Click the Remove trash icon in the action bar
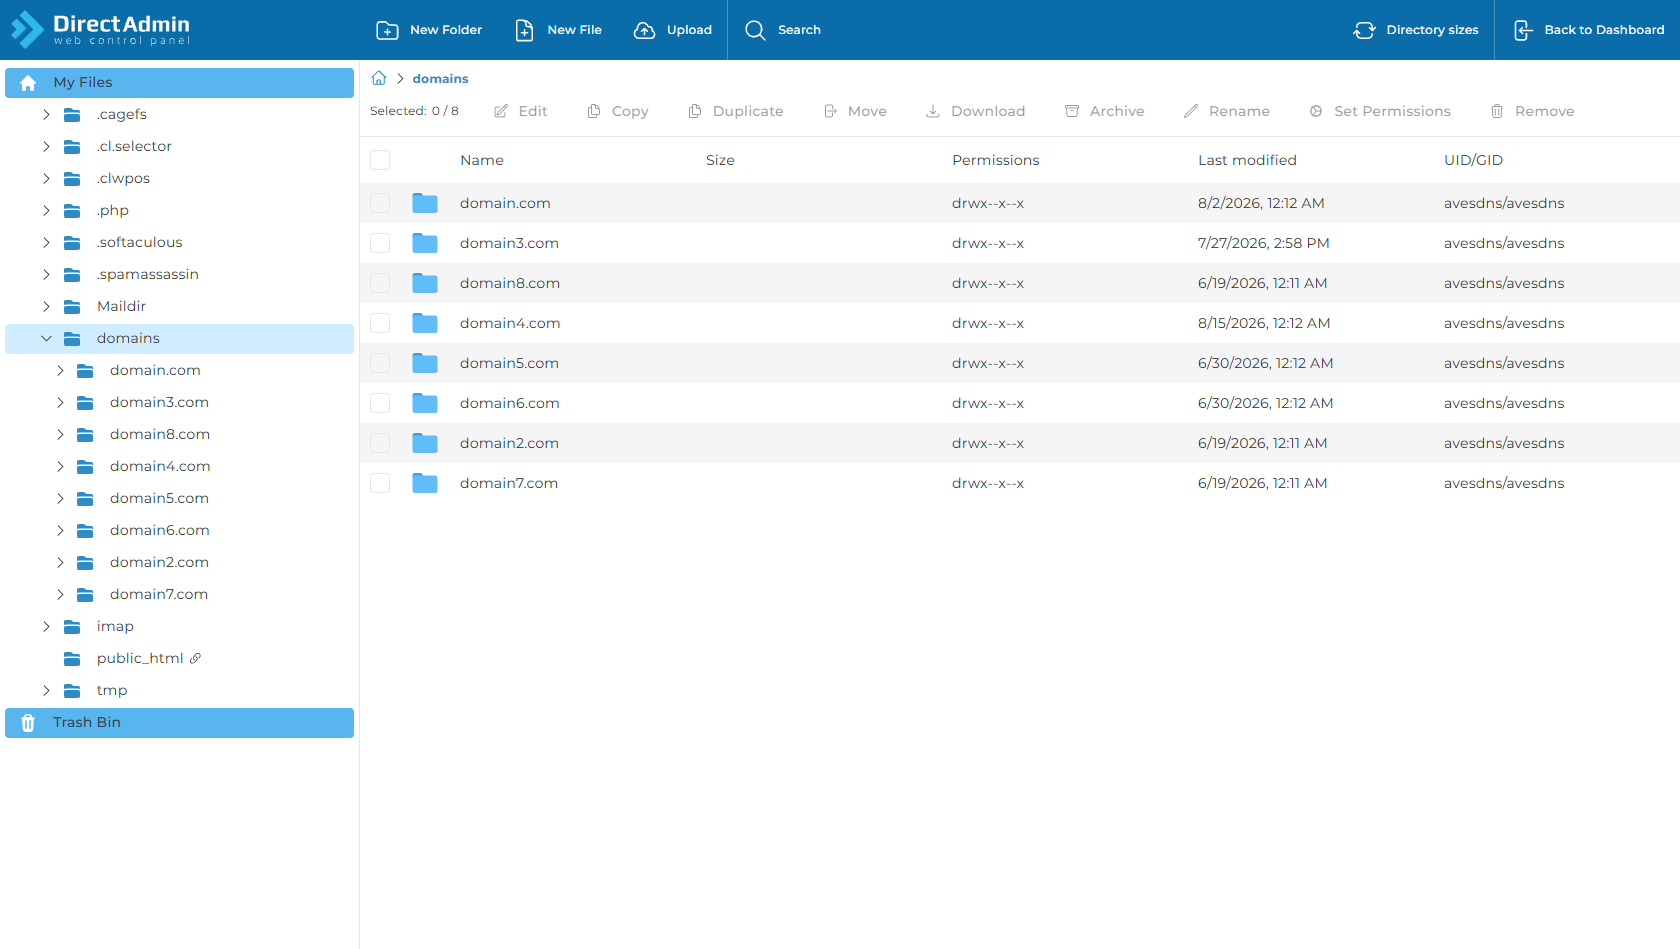1680x949 pixels. (1497, 111)
